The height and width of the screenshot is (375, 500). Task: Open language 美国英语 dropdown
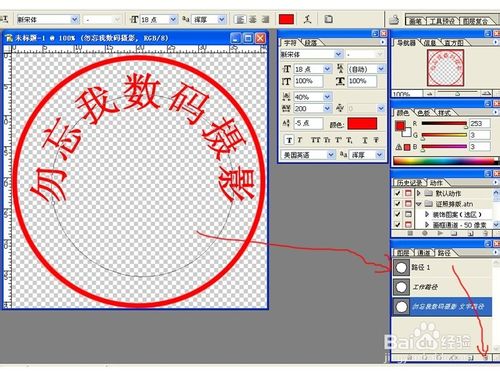click(x=331, y=155)
